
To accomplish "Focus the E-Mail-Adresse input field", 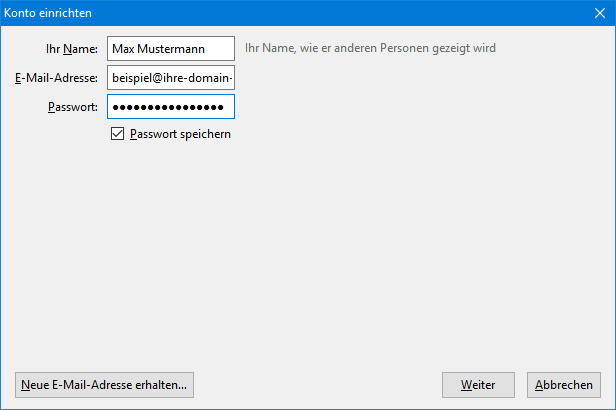I will click(x=170, y=78).
